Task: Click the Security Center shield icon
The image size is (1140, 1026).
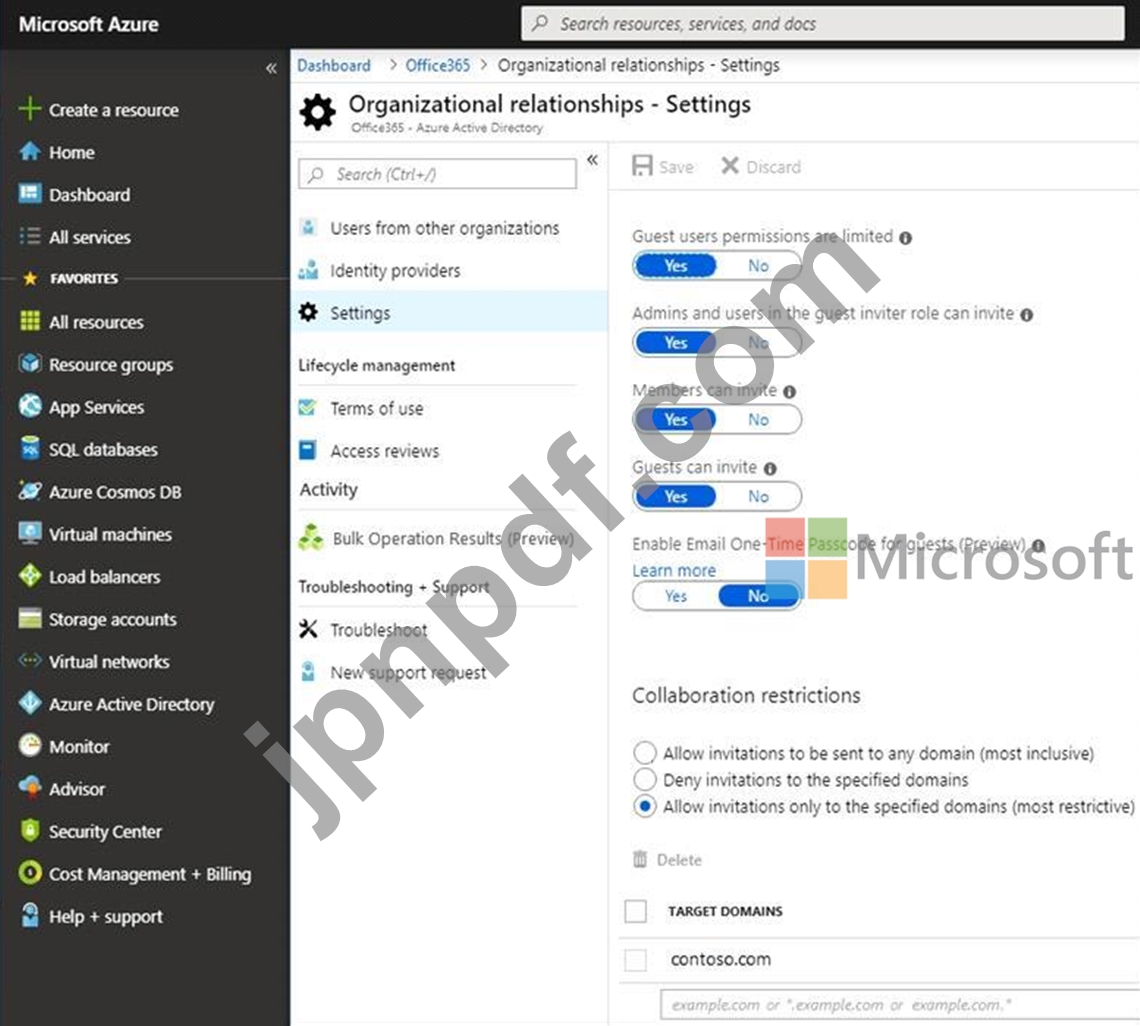Action: coord(30,830)
